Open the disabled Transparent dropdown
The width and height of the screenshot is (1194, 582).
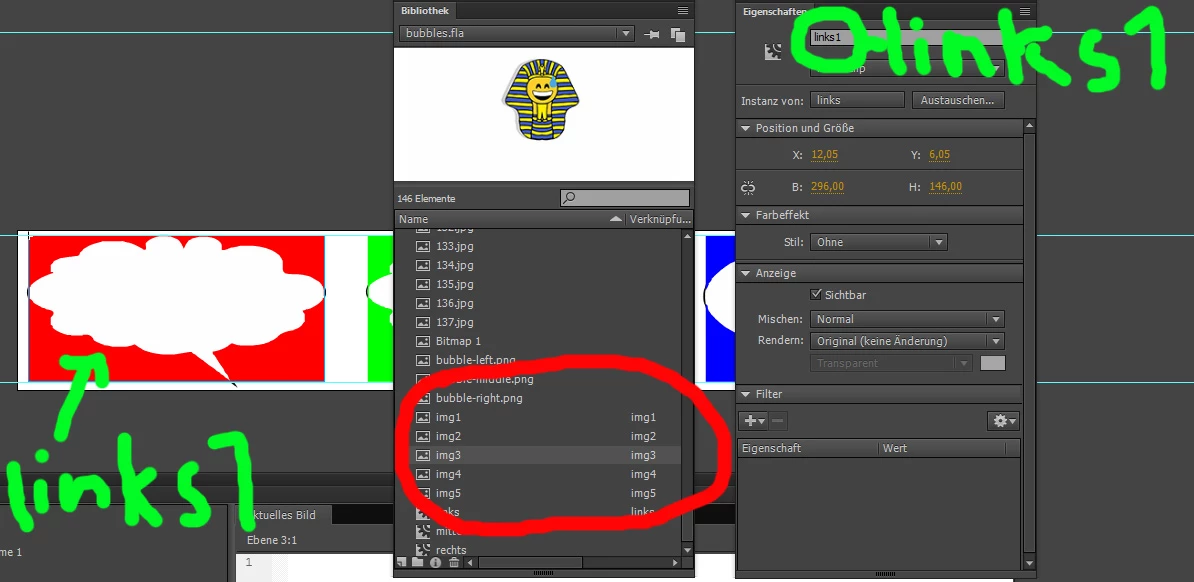point(891,363)
